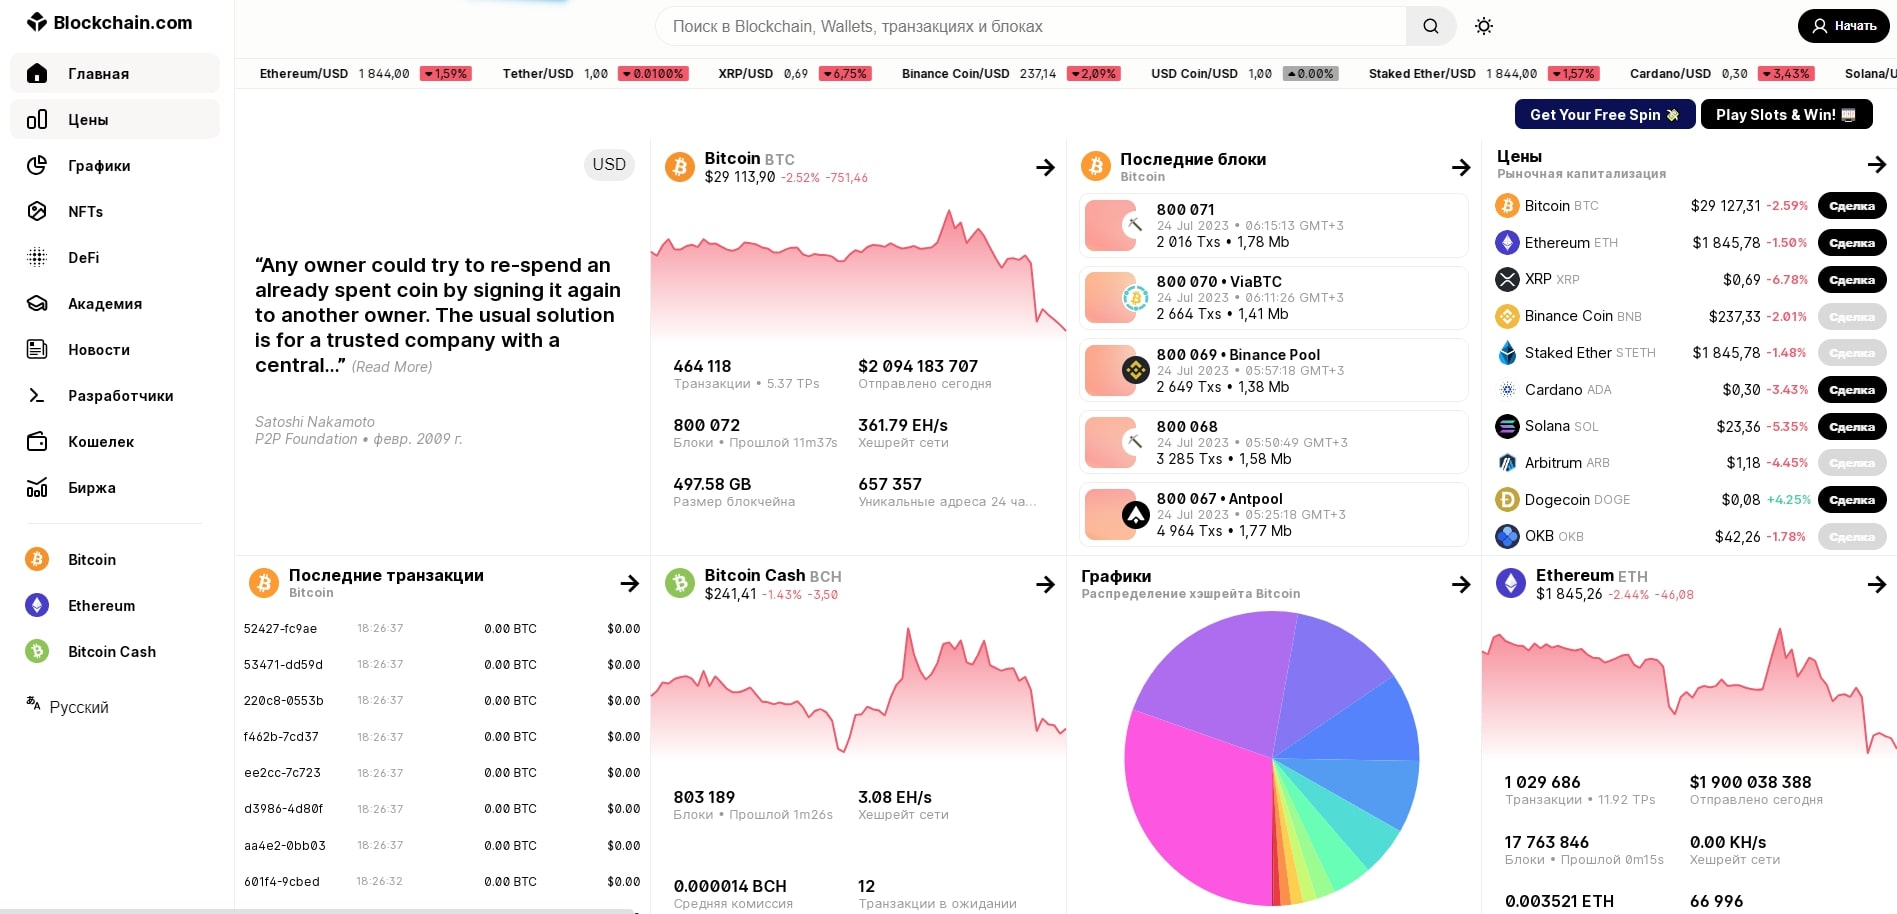Screen dimensions: 1897x914
Task: Click Сделка button for Dogecoin DOGE
Action: [x=1852, y=500]
